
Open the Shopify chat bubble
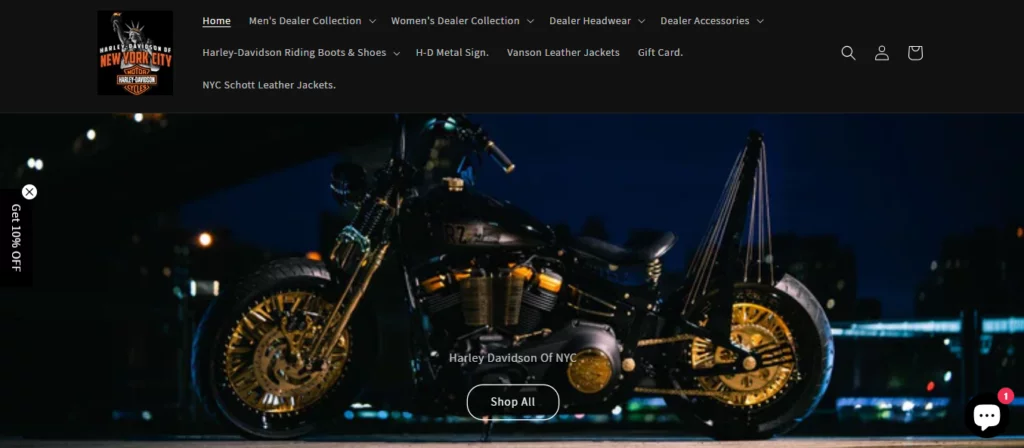[986, 415]
